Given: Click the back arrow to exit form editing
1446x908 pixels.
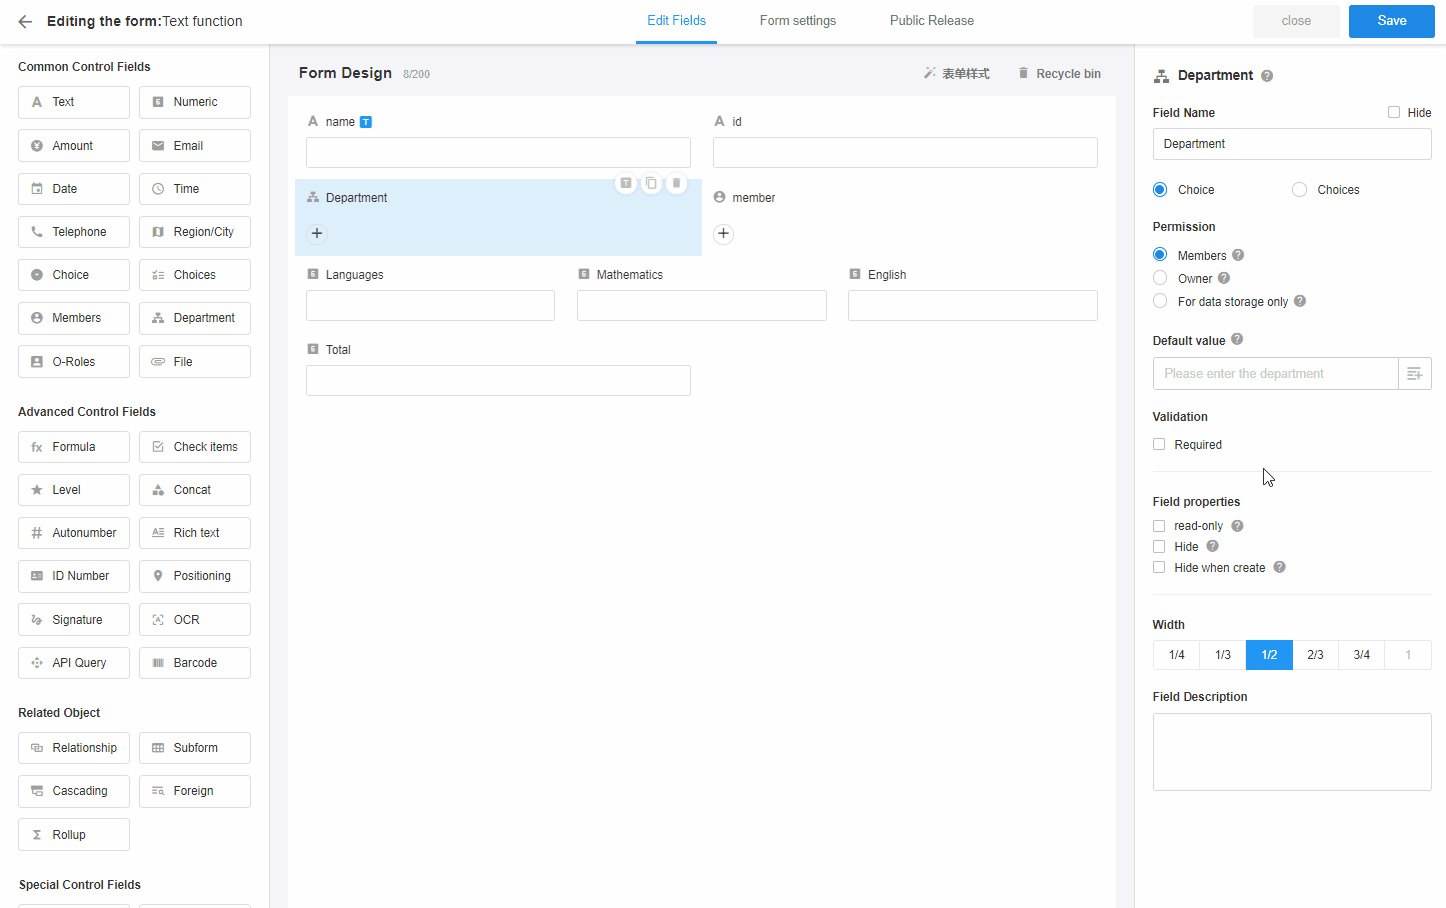Looking at the screenshot, I should (x=25, y=21).
